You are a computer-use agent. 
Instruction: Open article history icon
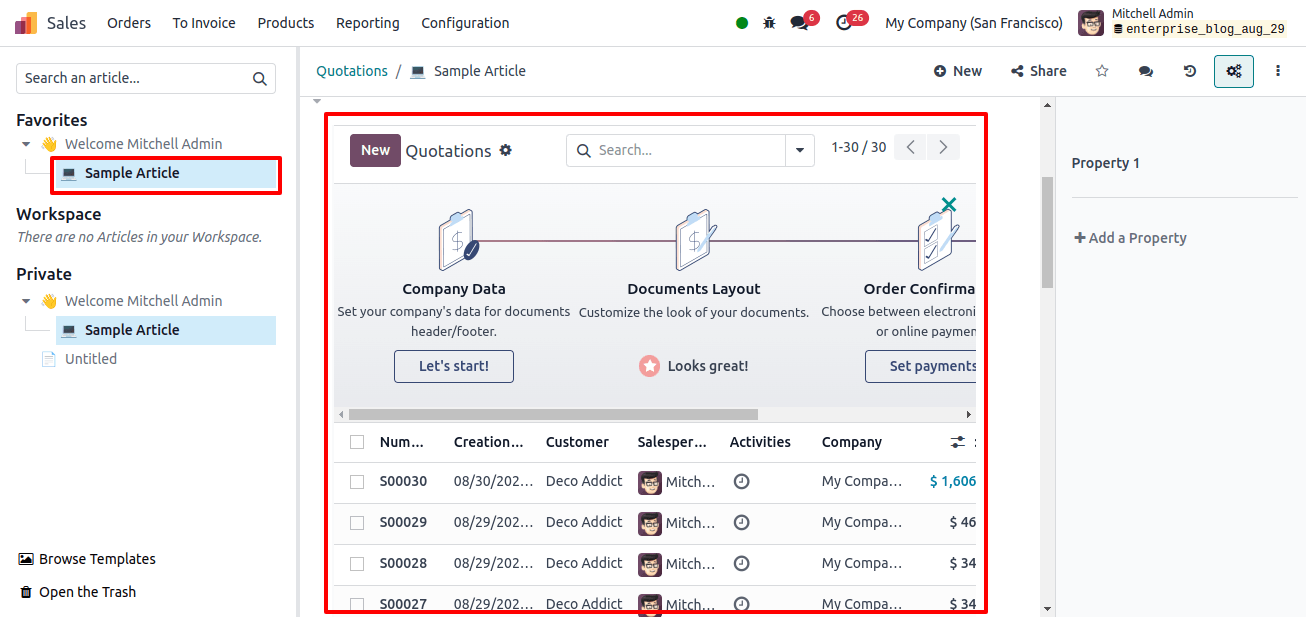point(1190,71)
